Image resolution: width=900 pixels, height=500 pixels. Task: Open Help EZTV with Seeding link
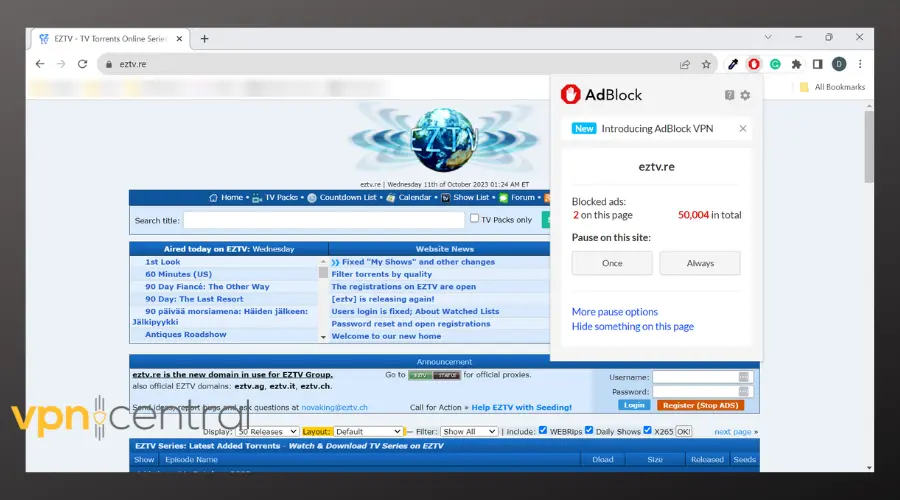point(521,408)
